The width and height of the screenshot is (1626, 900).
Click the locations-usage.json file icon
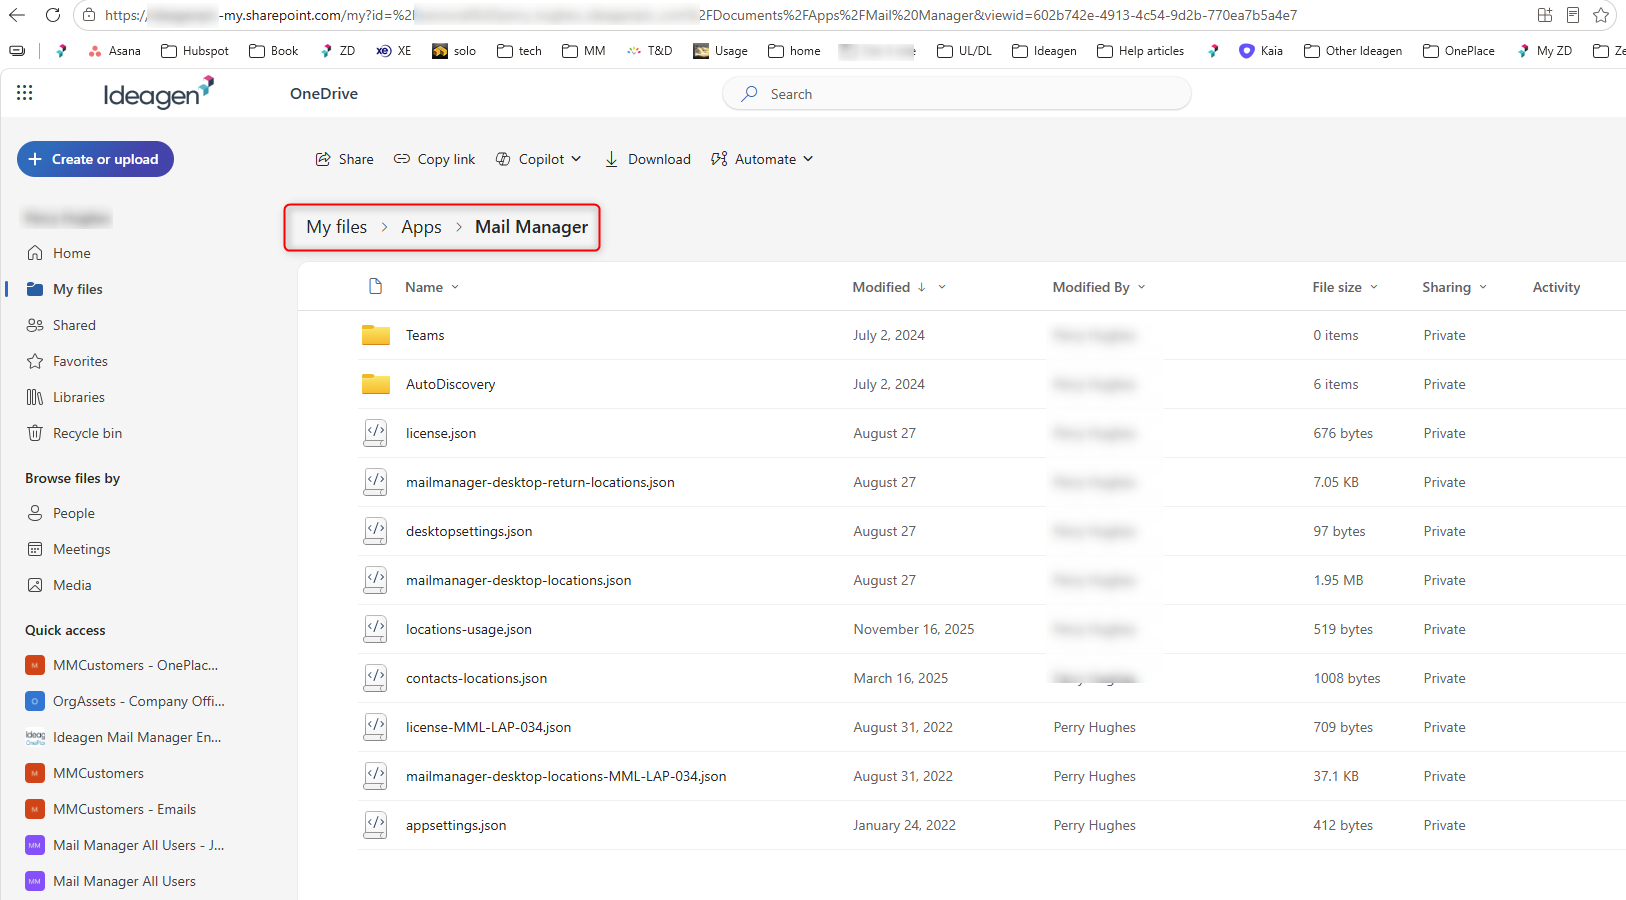pos(376,629)
